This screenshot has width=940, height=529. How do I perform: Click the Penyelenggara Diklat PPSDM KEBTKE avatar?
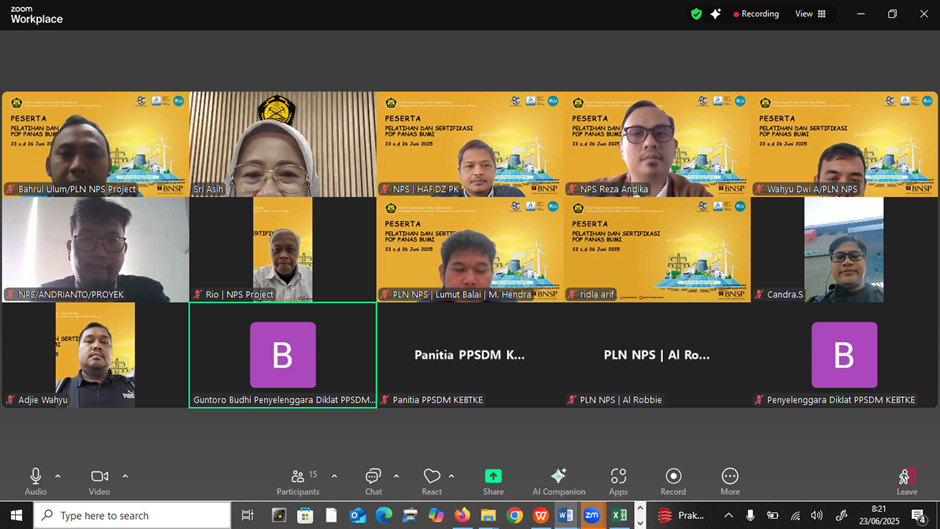pyautogui.click(x=844, y=354)
